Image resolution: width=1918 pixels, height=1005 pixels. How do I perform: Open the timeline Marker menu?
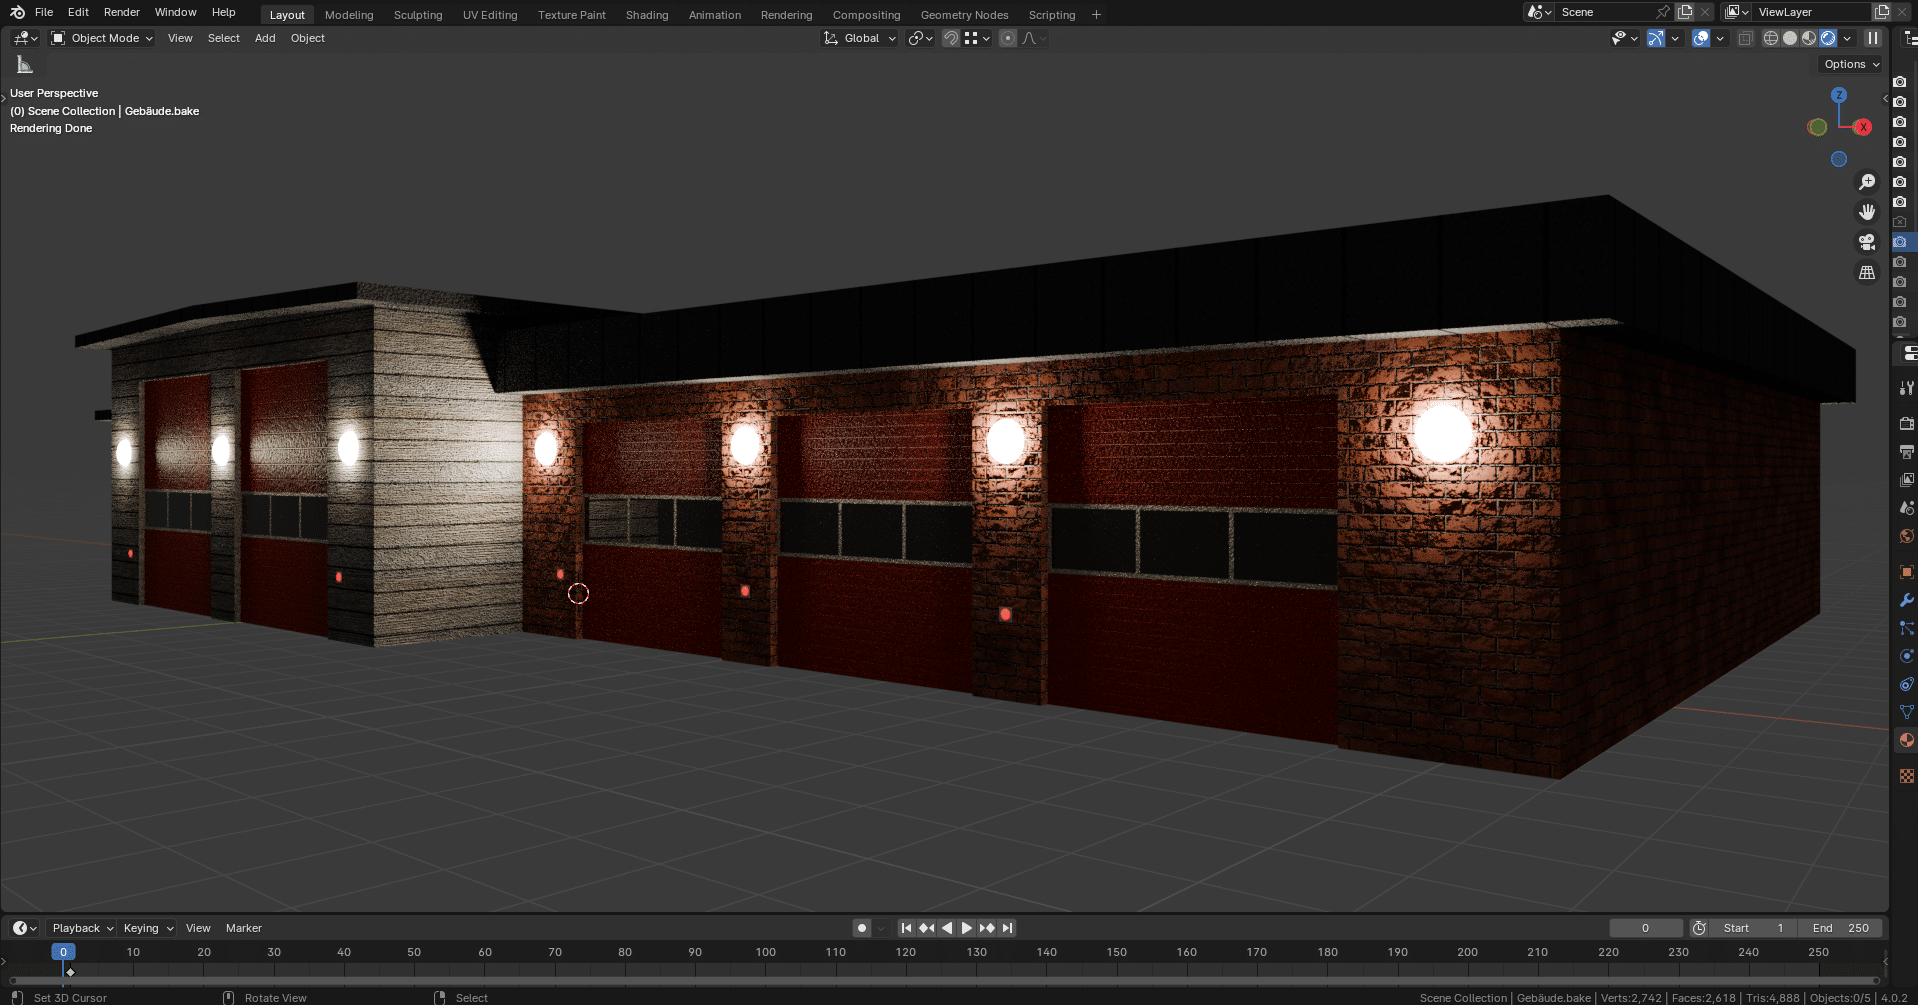point(244,928)
